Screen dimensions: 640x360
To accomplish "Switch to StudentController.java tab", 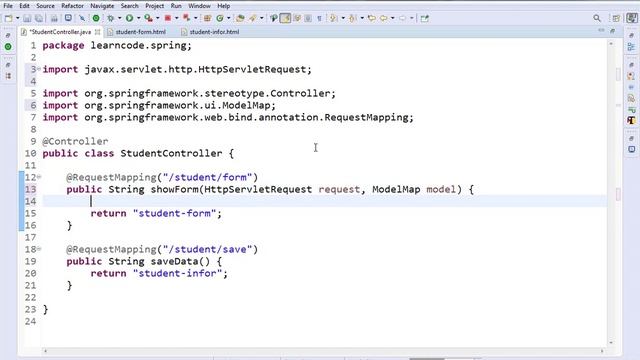I will [x=60, y=32].
